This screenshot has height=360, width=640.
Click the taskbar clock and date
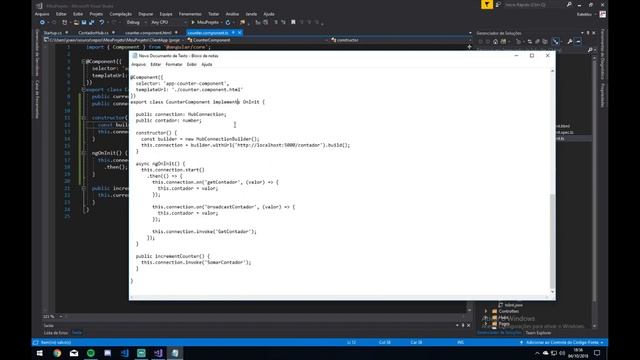(x=578, y=353)
